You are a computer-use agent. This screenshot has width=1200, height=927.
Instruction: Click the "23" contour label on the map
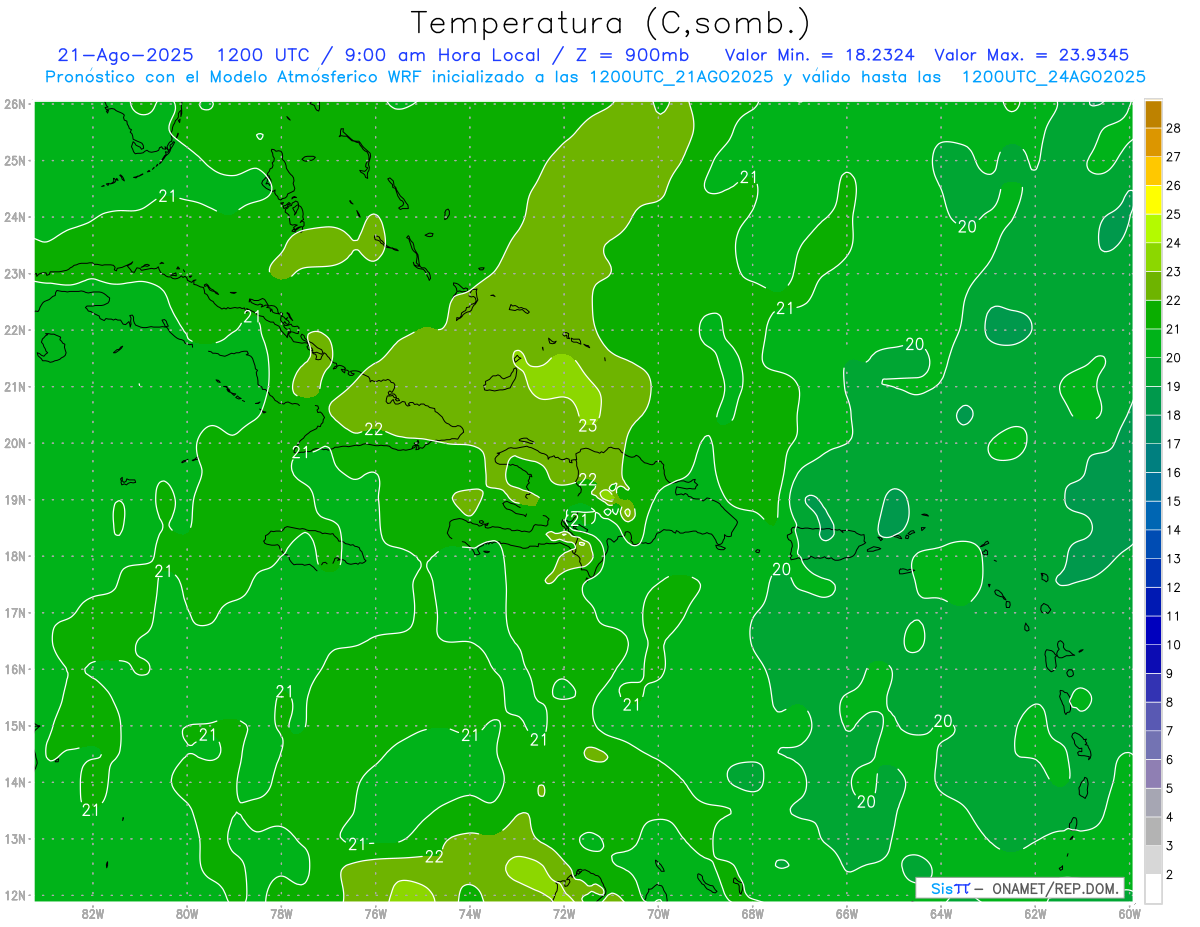588,426
